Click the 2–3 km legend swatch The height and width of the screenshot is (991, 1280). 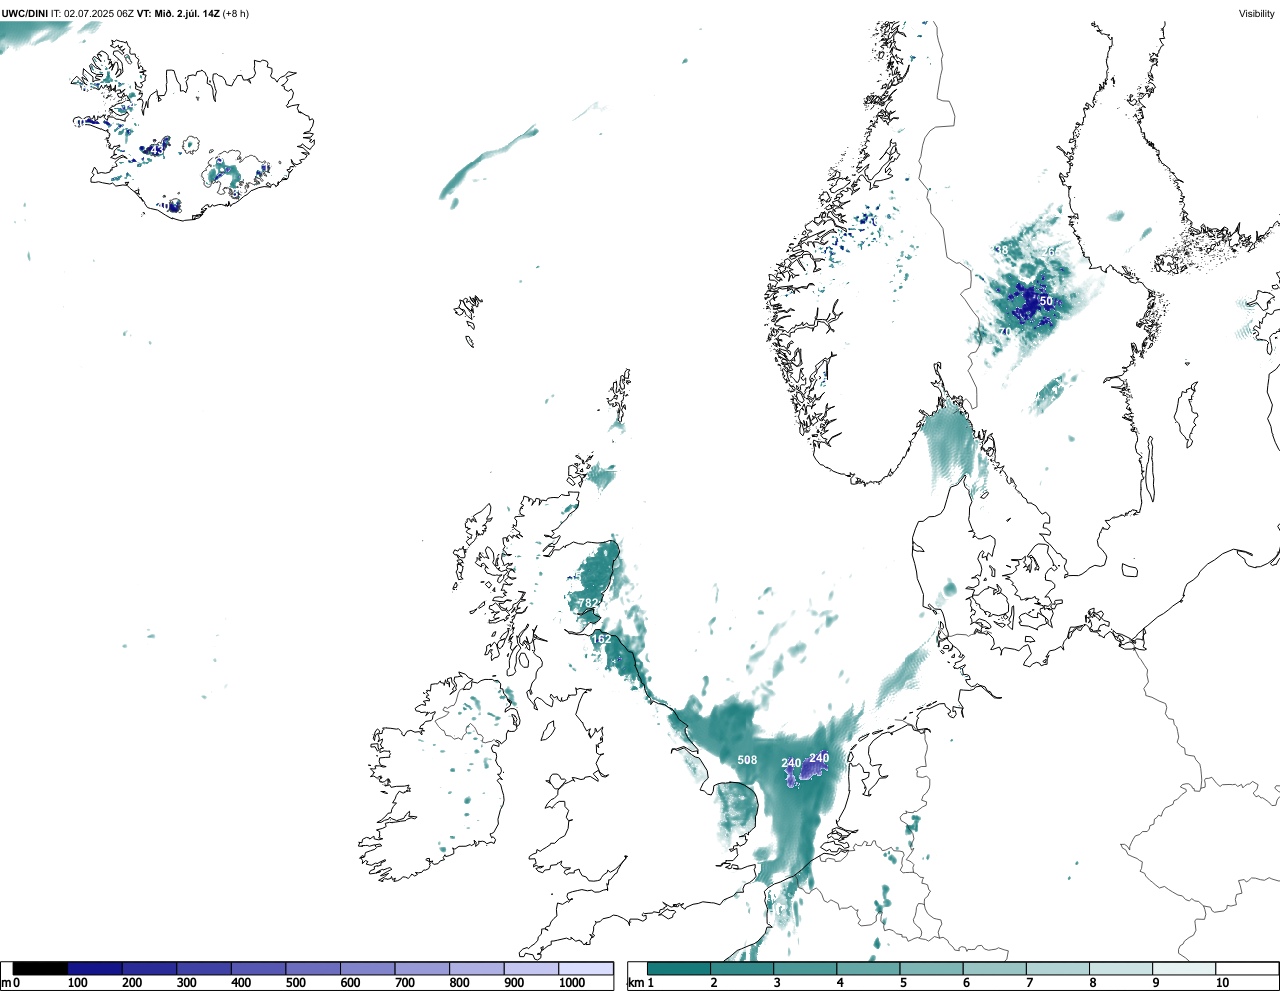coord(742,968)
